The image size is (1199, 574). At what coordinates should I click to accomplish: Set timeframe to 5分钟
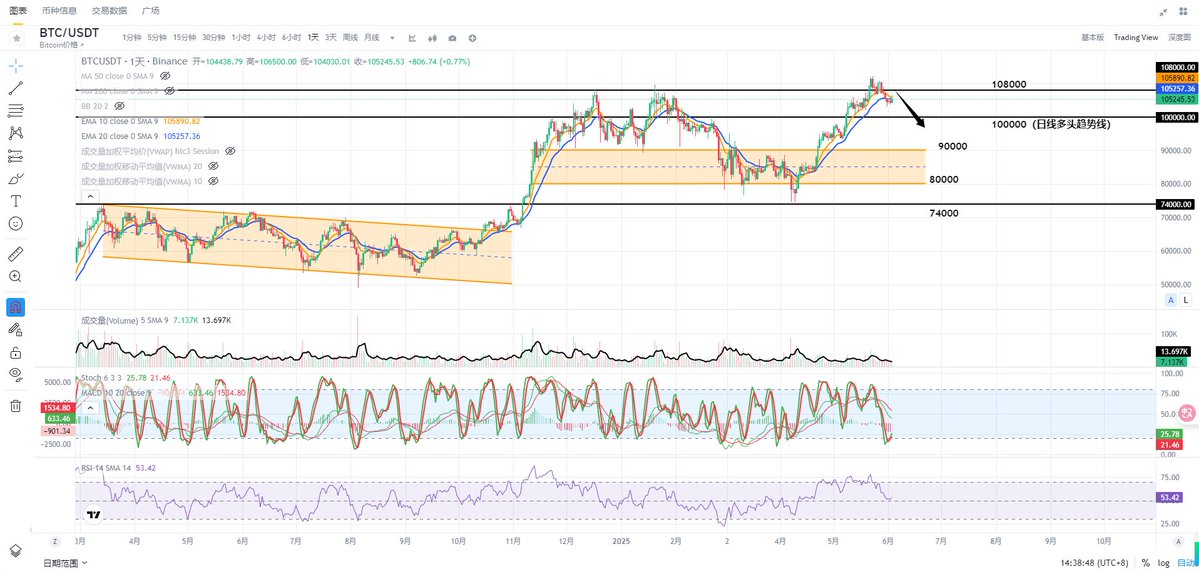pos(157,37)
